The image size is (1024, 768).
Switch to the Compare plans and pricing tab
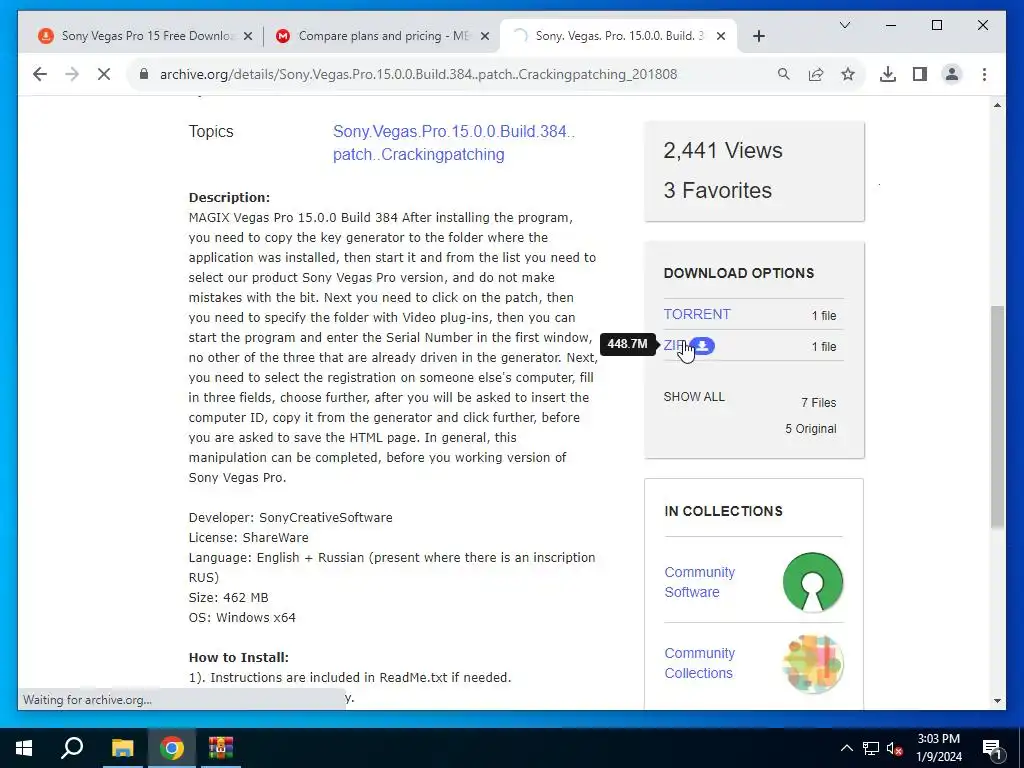pyautogui.click(x=381, y=36)
